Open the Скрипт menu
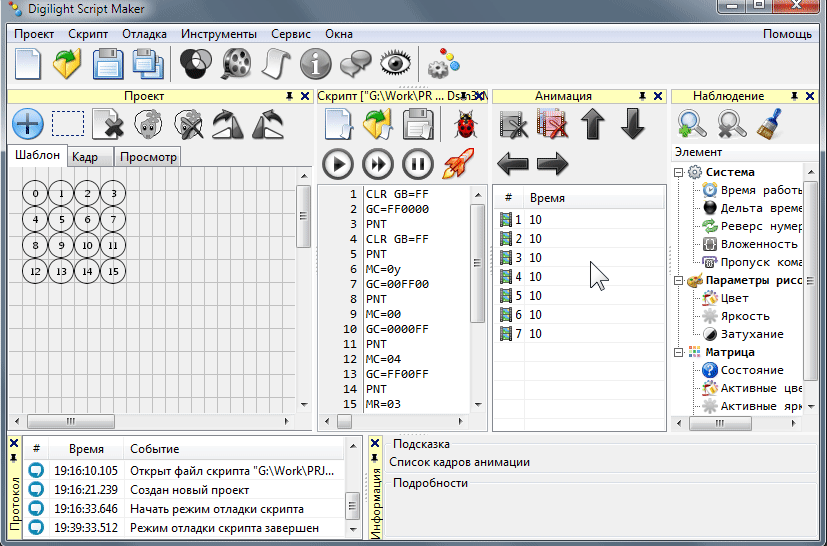 (88, 34)
